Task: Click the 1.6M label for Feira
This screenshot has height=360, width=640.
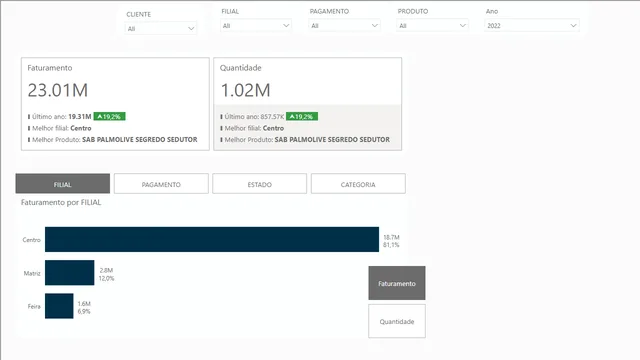Action: (84, 304)
